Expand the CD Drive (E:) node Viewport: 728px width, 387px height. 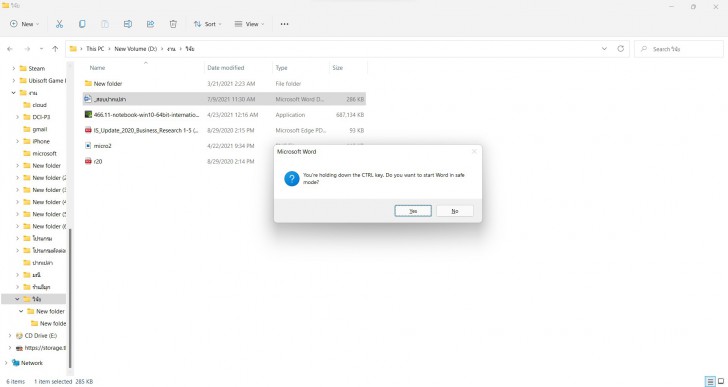click(10, 335)
